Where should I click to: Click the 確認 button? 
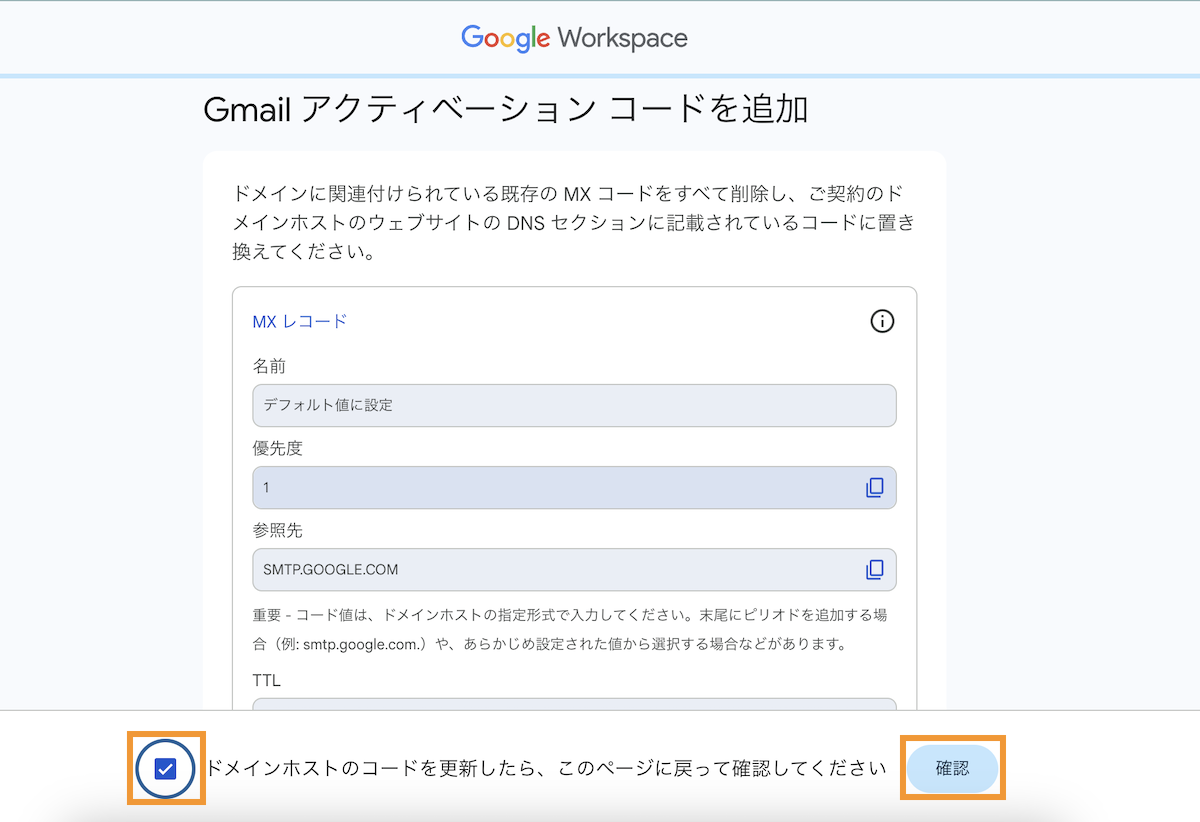point(952,769)
